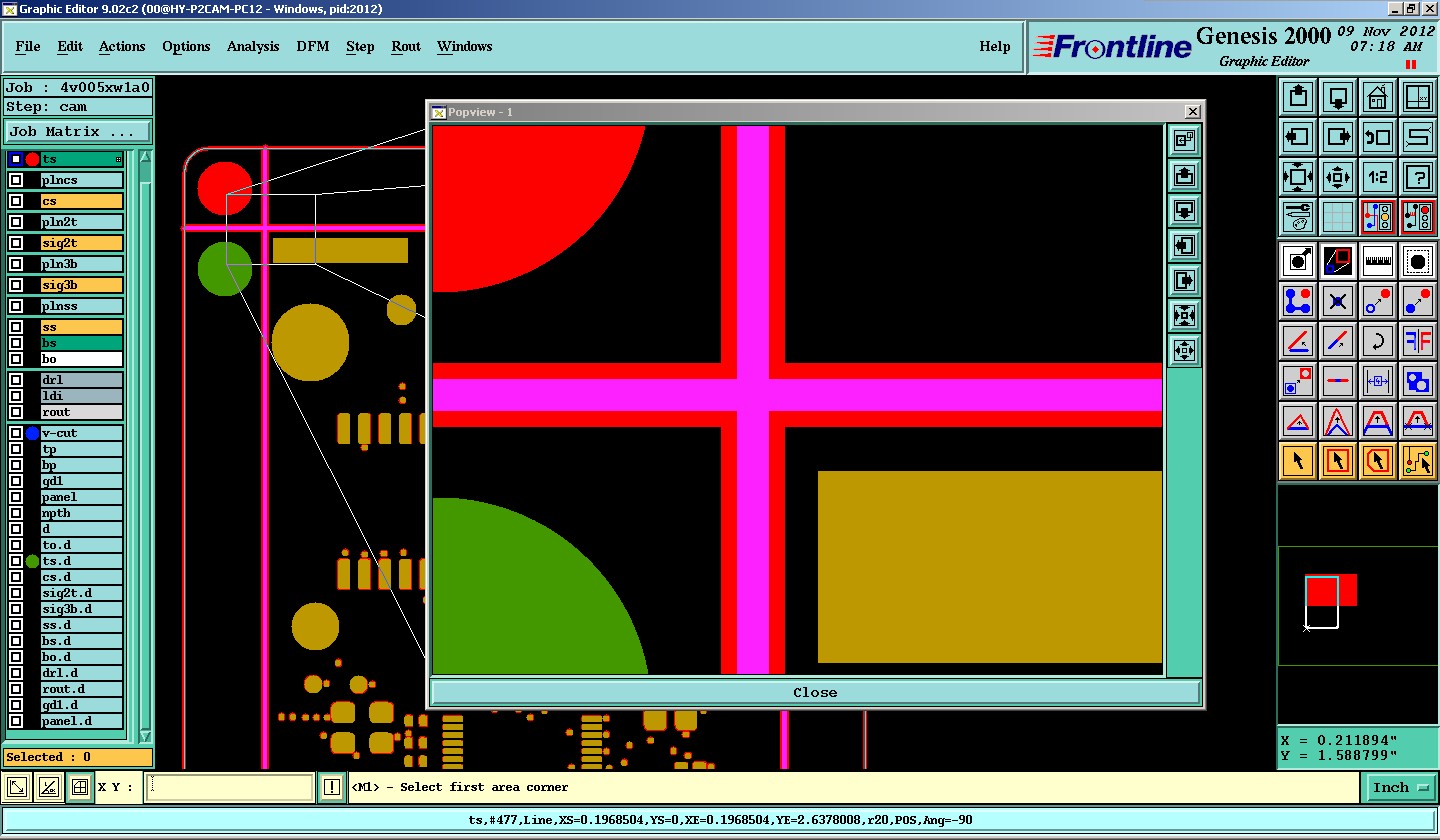Select the sig3b layer name
This screenshot has width=1440, height=840.
(x=82, y=285)
